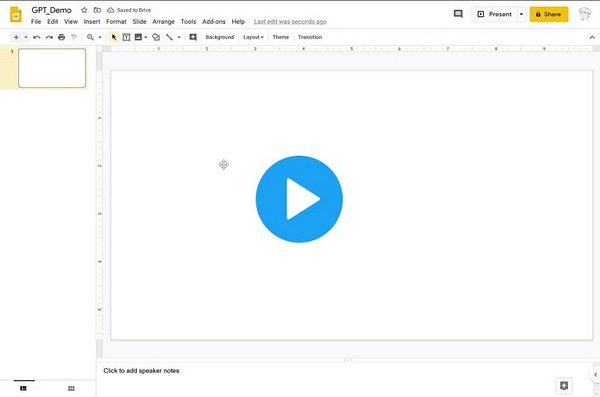Select the shape tool
The width and height of the screenshot is (600, 397).
click(156, 37)
